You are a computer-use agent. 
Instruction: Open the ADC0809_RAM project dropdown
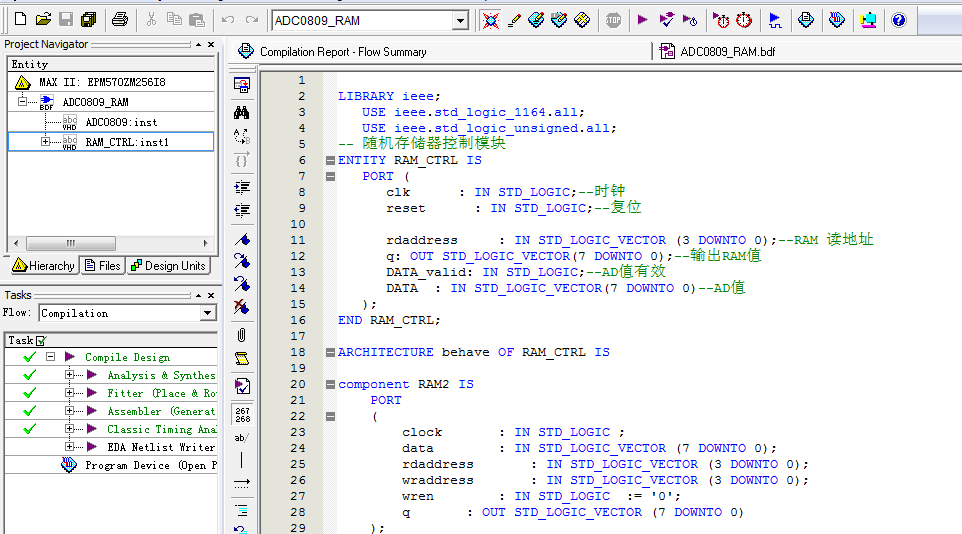pos(460,20)
